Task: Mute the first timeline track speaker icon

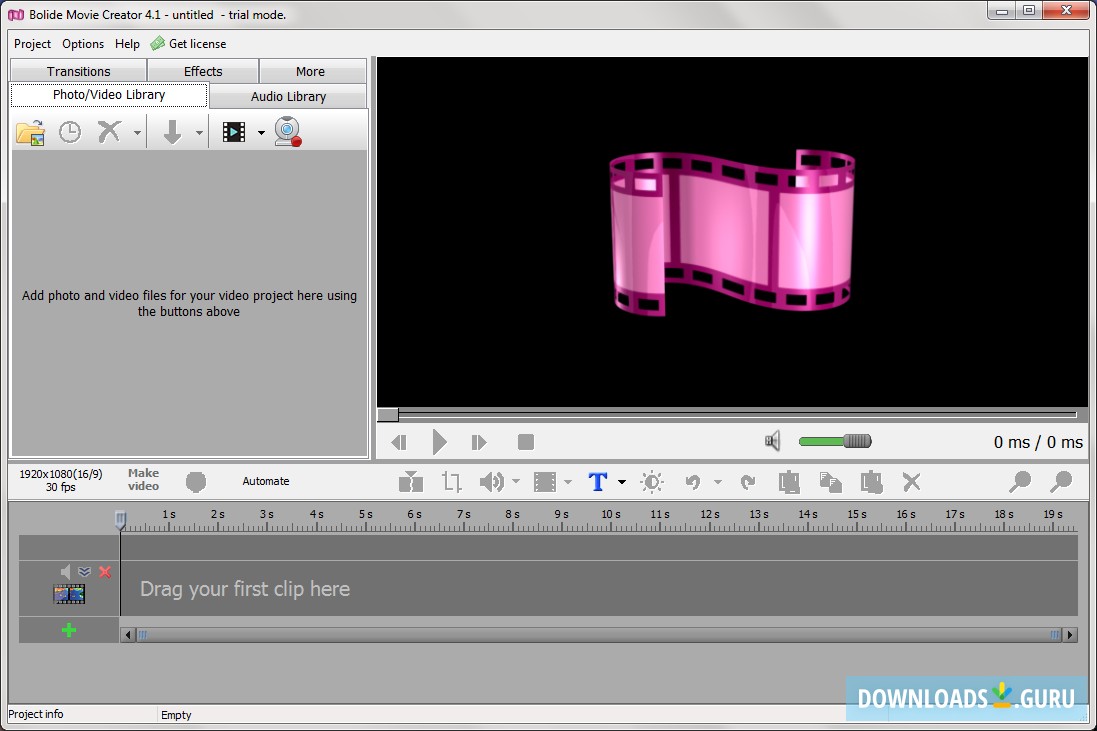Action: (66, 571)
